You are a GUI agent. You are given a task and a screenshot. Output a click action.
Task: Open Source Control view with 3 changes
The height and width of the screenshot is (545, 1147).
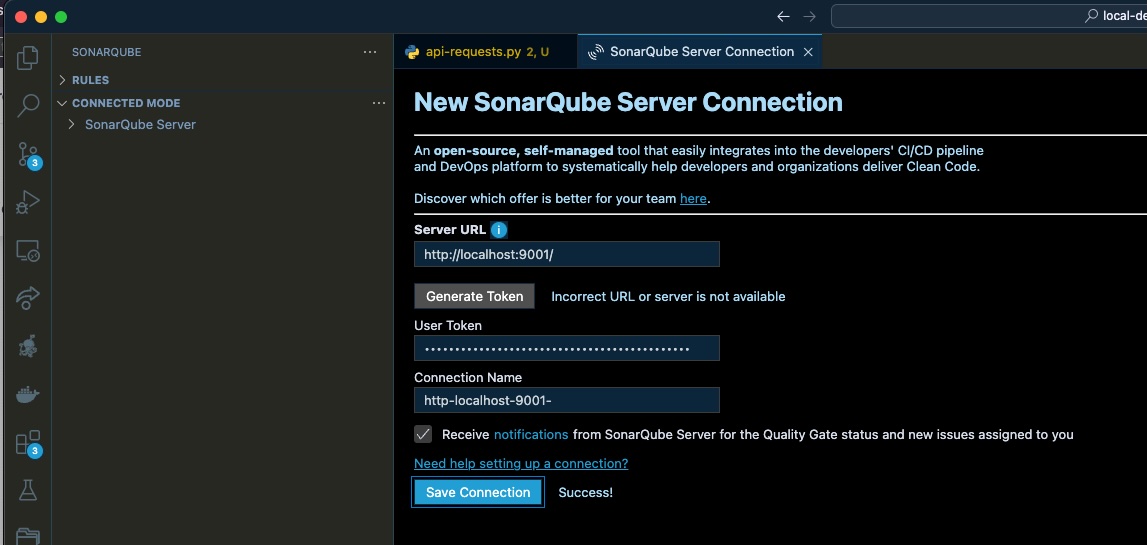[28, 154]
